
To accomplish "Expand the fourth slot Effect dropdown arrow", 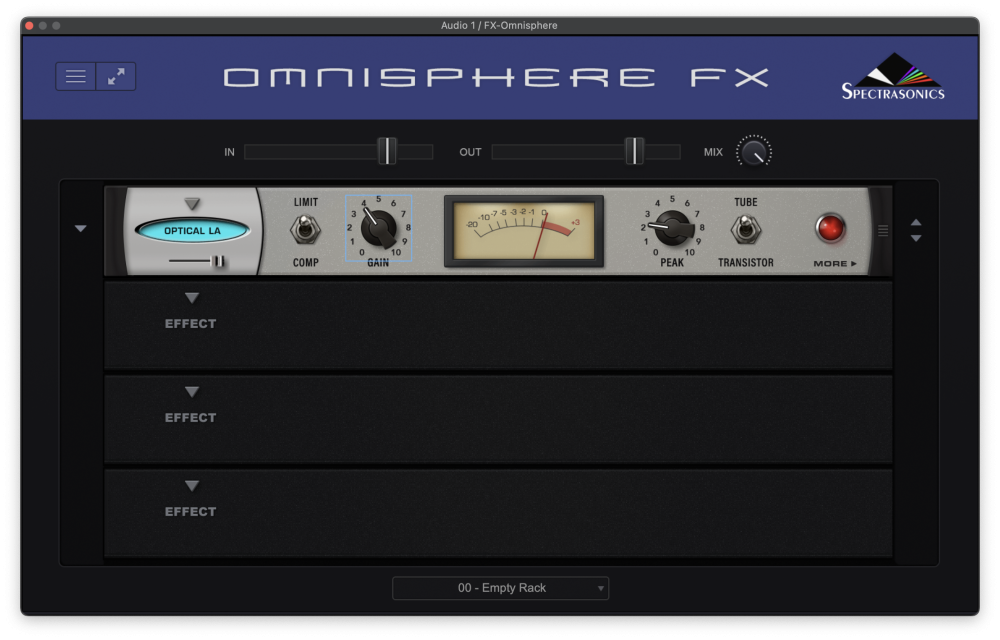I will pyautogui.click(x=191, y=486).
